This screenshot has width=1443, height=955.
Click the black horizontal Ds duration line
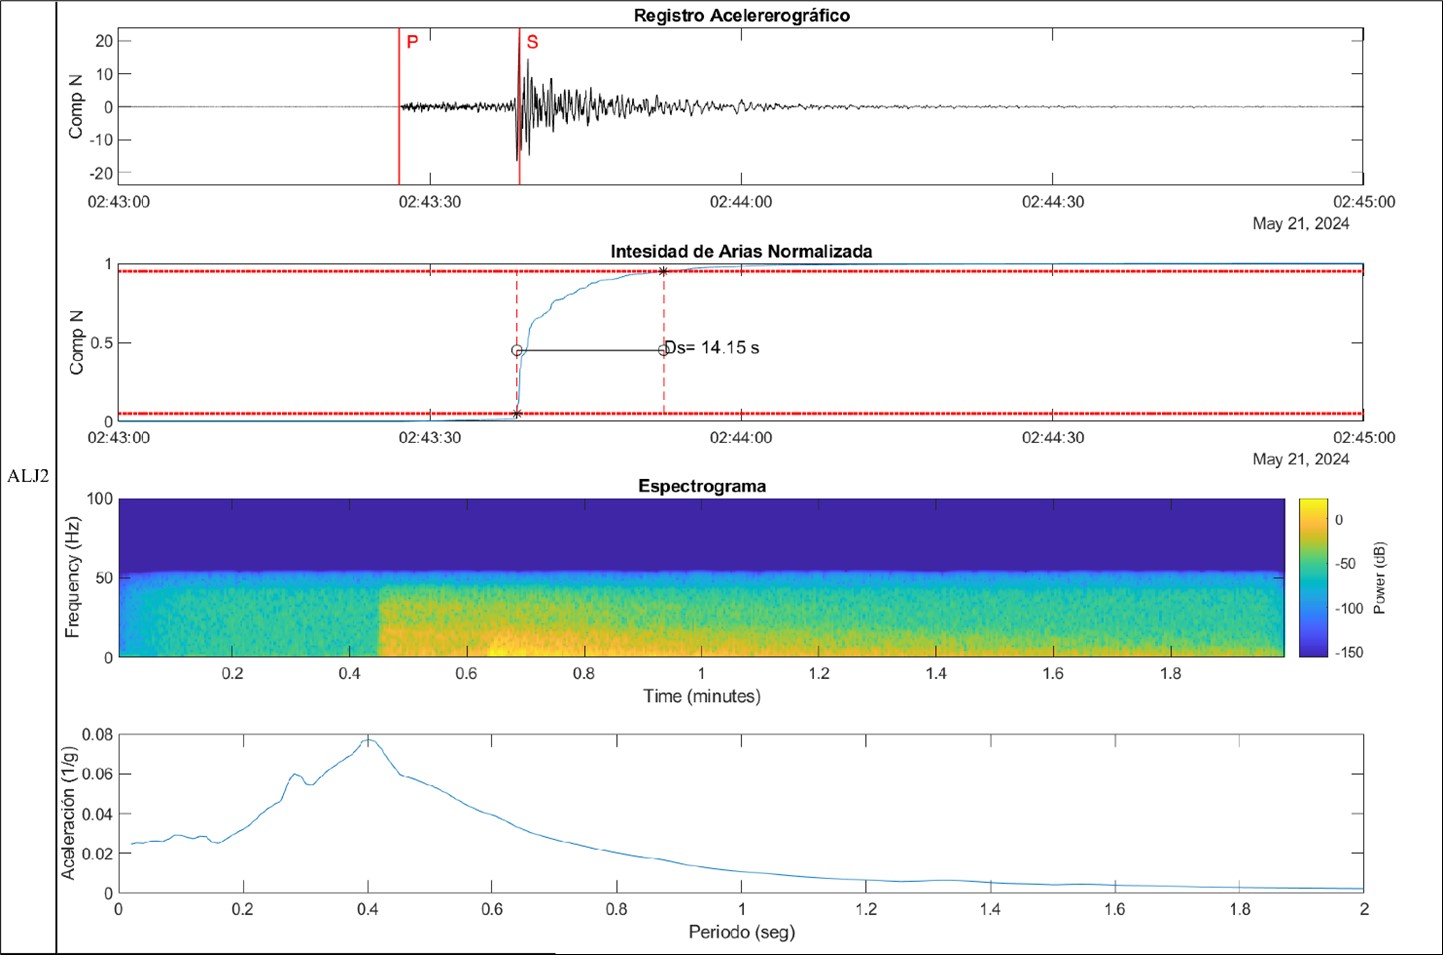coord(590,351)
